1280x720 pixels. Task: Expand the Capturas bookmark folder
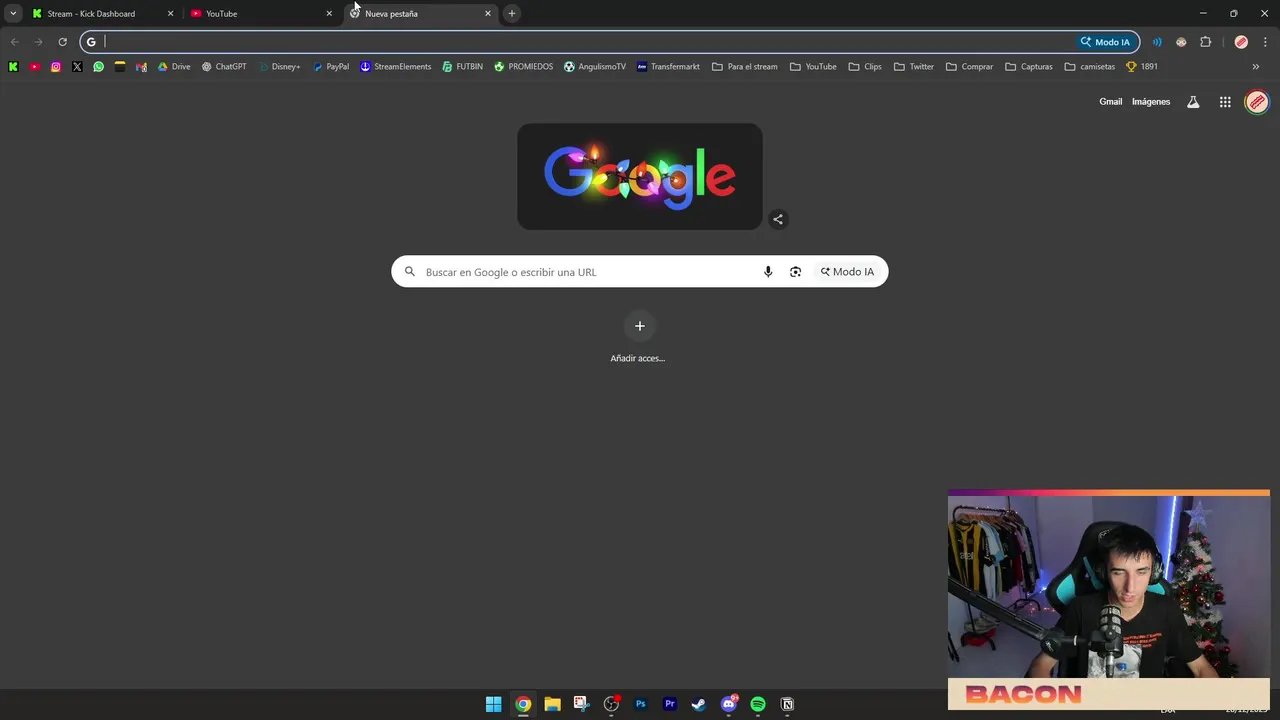[x=1029, y=67]
